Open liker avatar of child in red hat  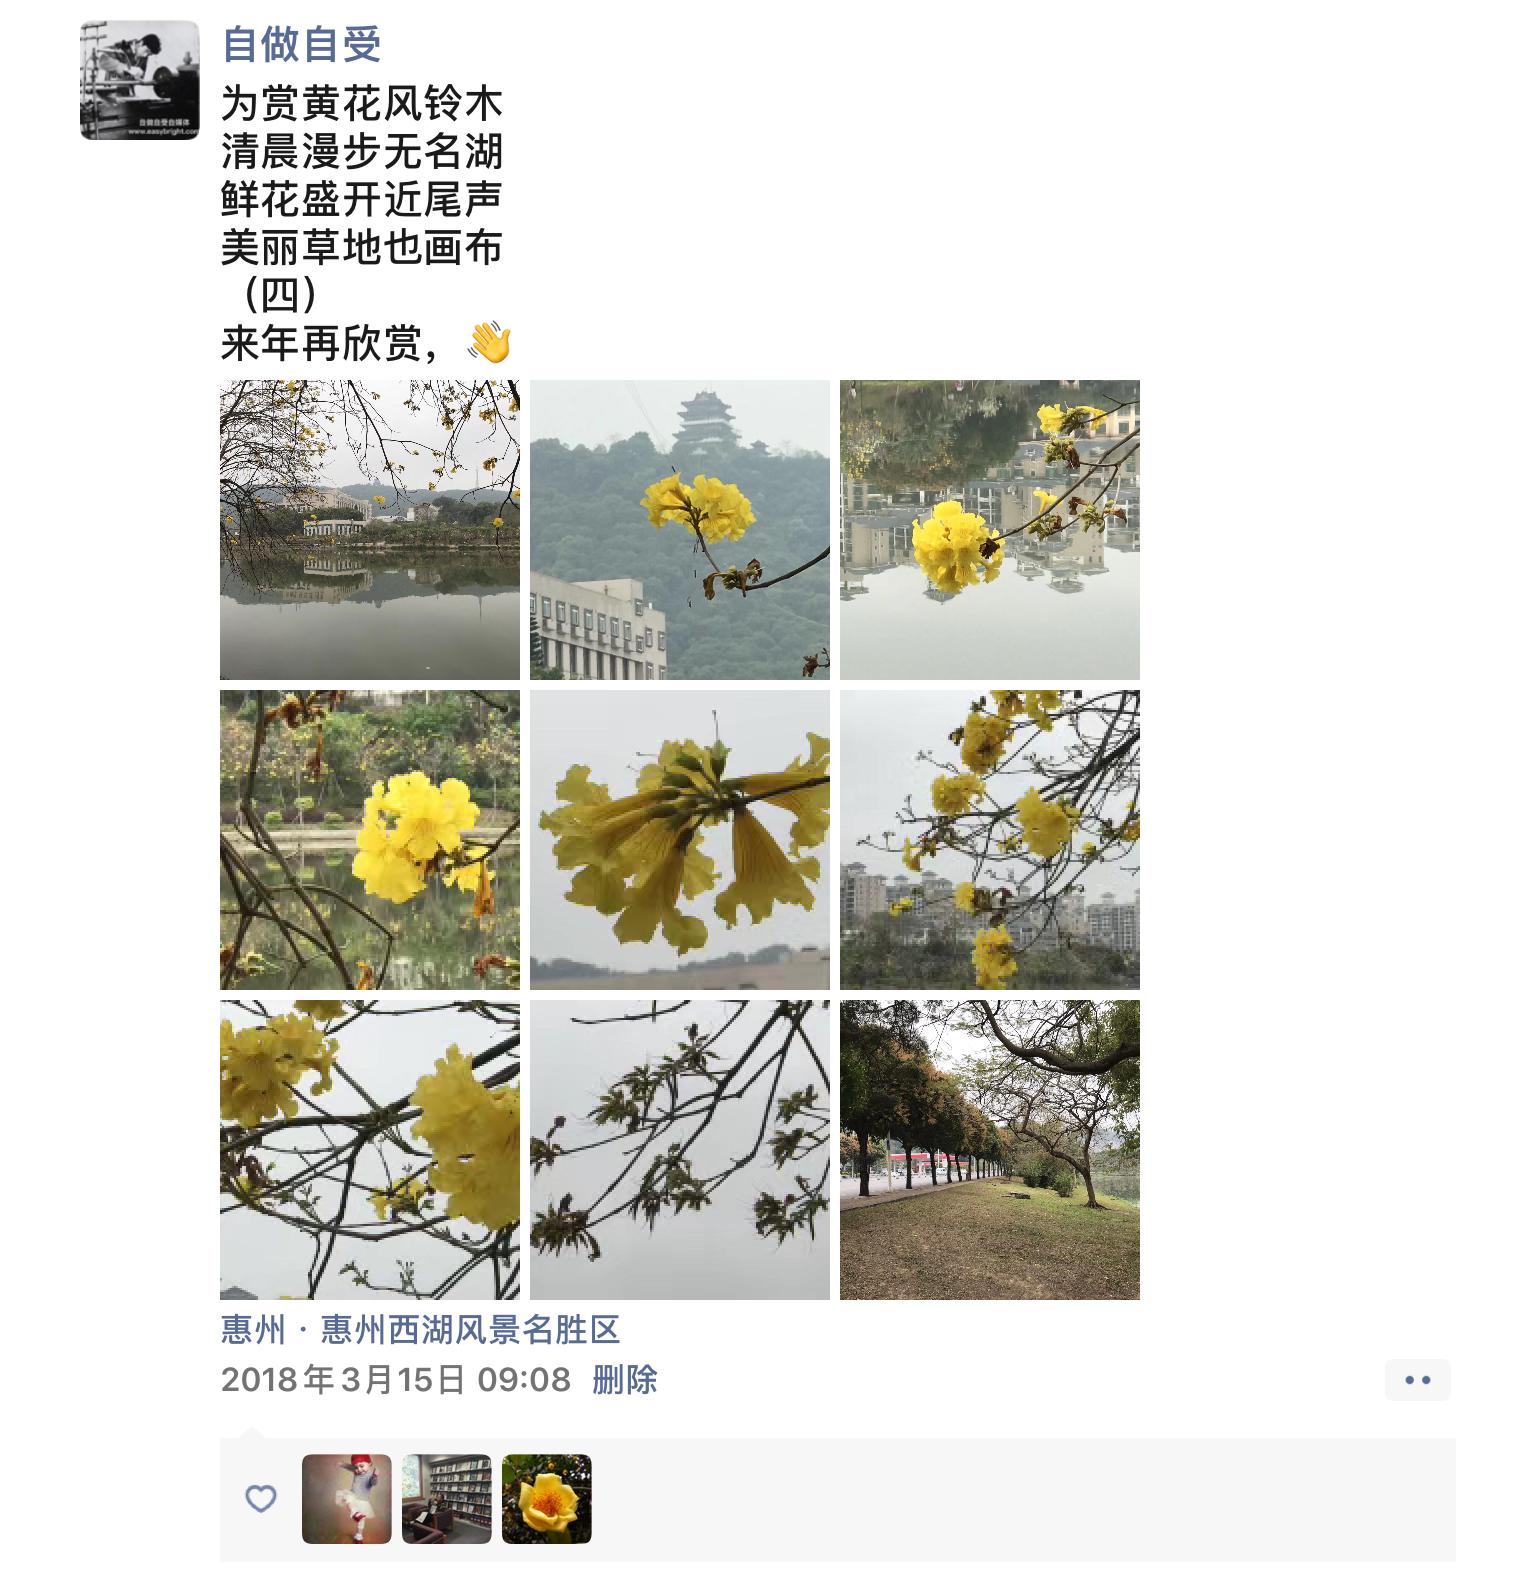click(347, 1498)
